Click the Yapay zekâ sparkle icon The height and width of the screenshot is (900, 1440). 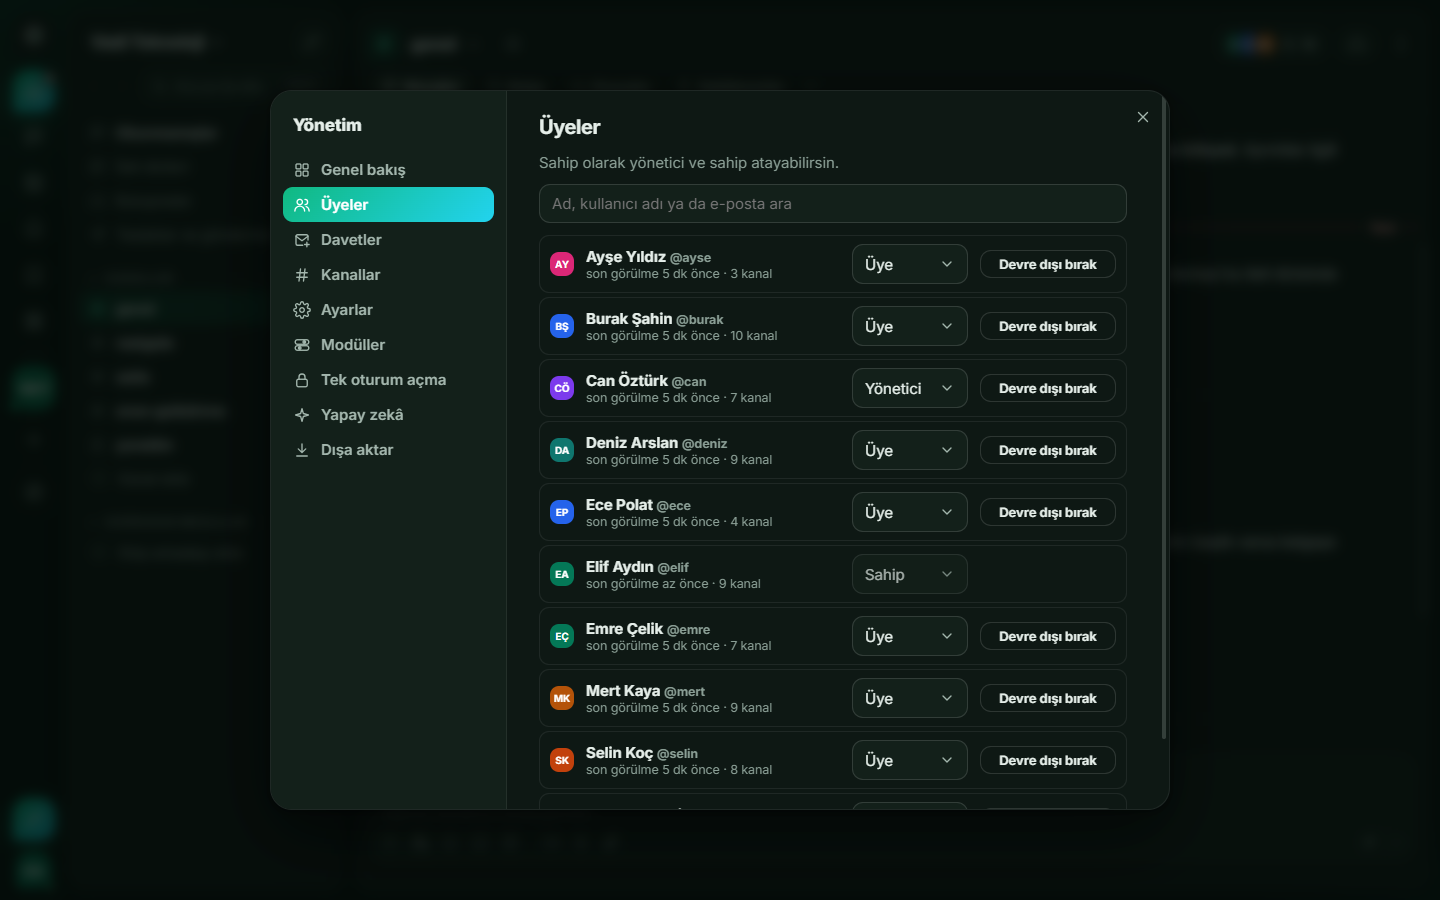(x=302, y=415)
